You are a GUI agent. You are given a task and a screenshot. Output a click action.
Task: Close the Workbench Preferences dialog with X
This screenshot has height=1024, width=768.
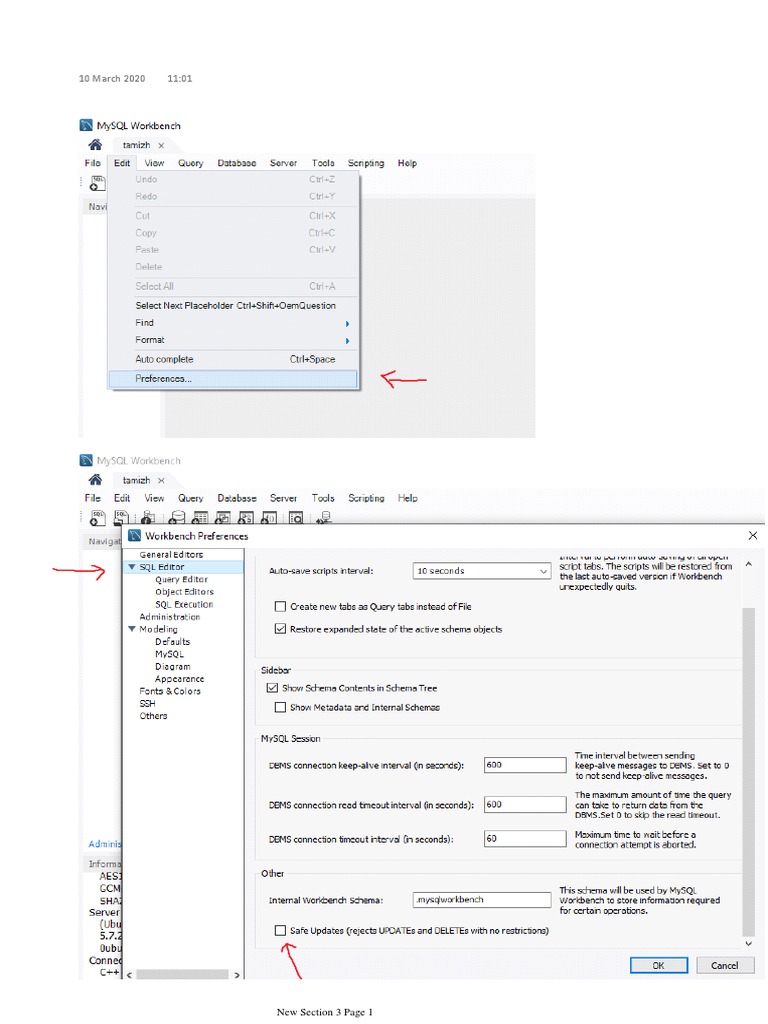(x=752, y=536)
